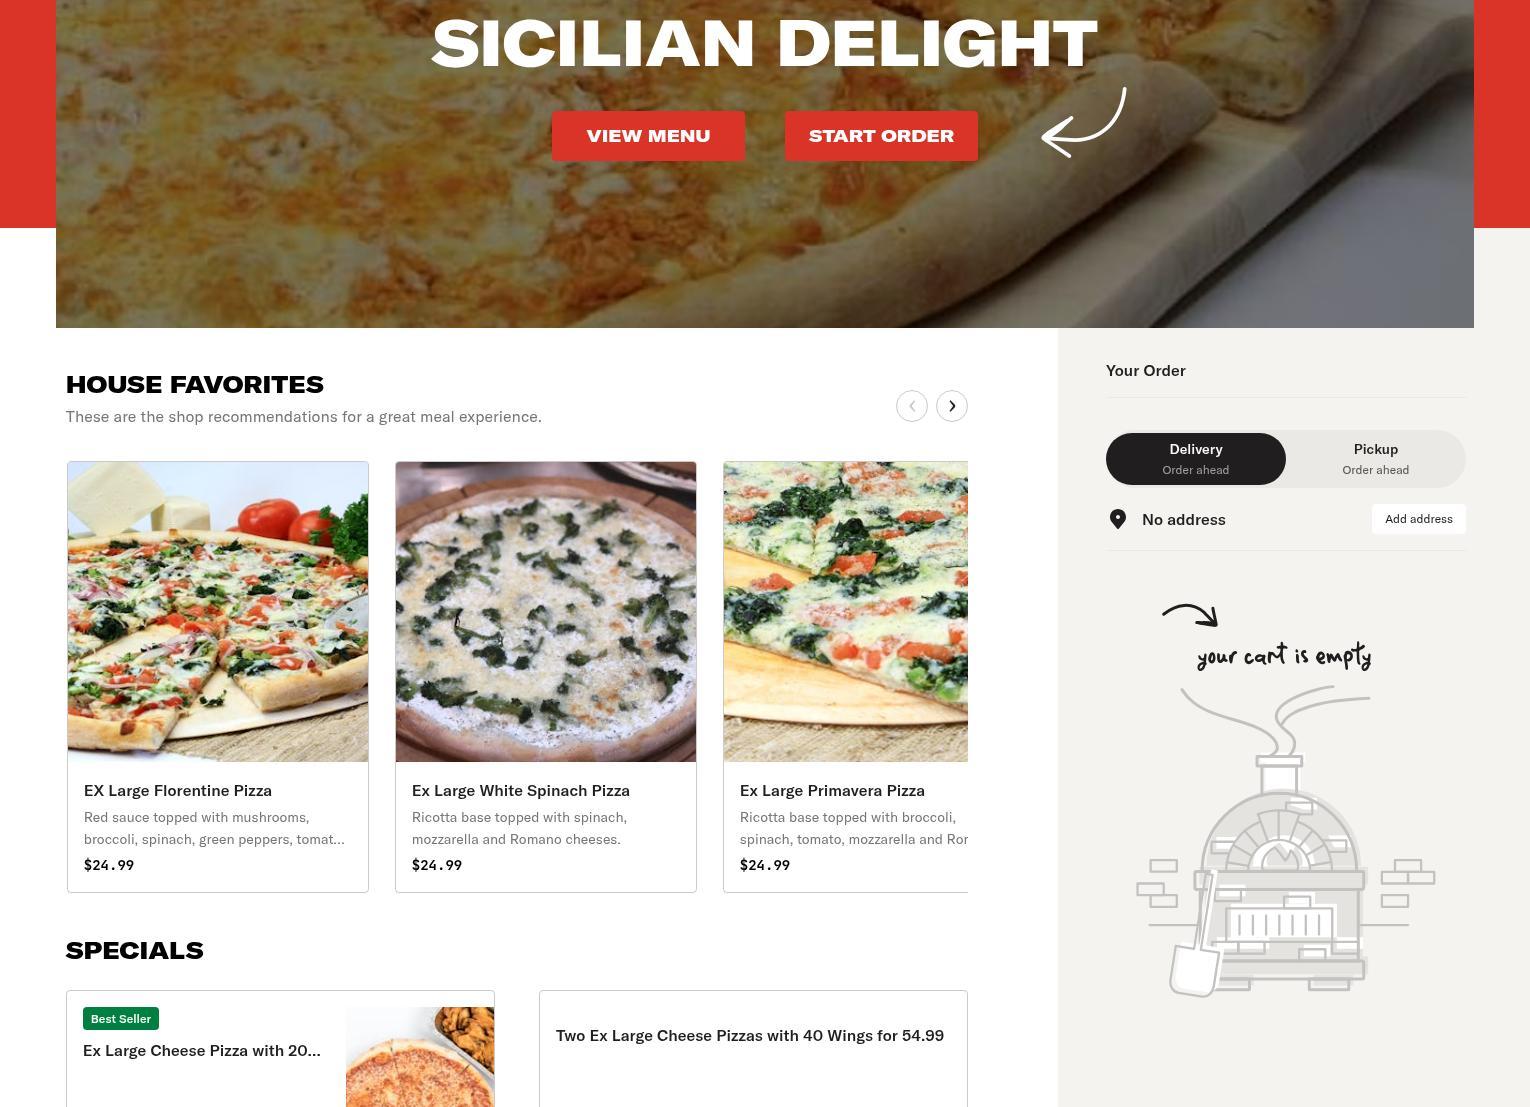
Task: Click the previous arrow in House Favorites carousel
Action: click(x=912, y=406)
